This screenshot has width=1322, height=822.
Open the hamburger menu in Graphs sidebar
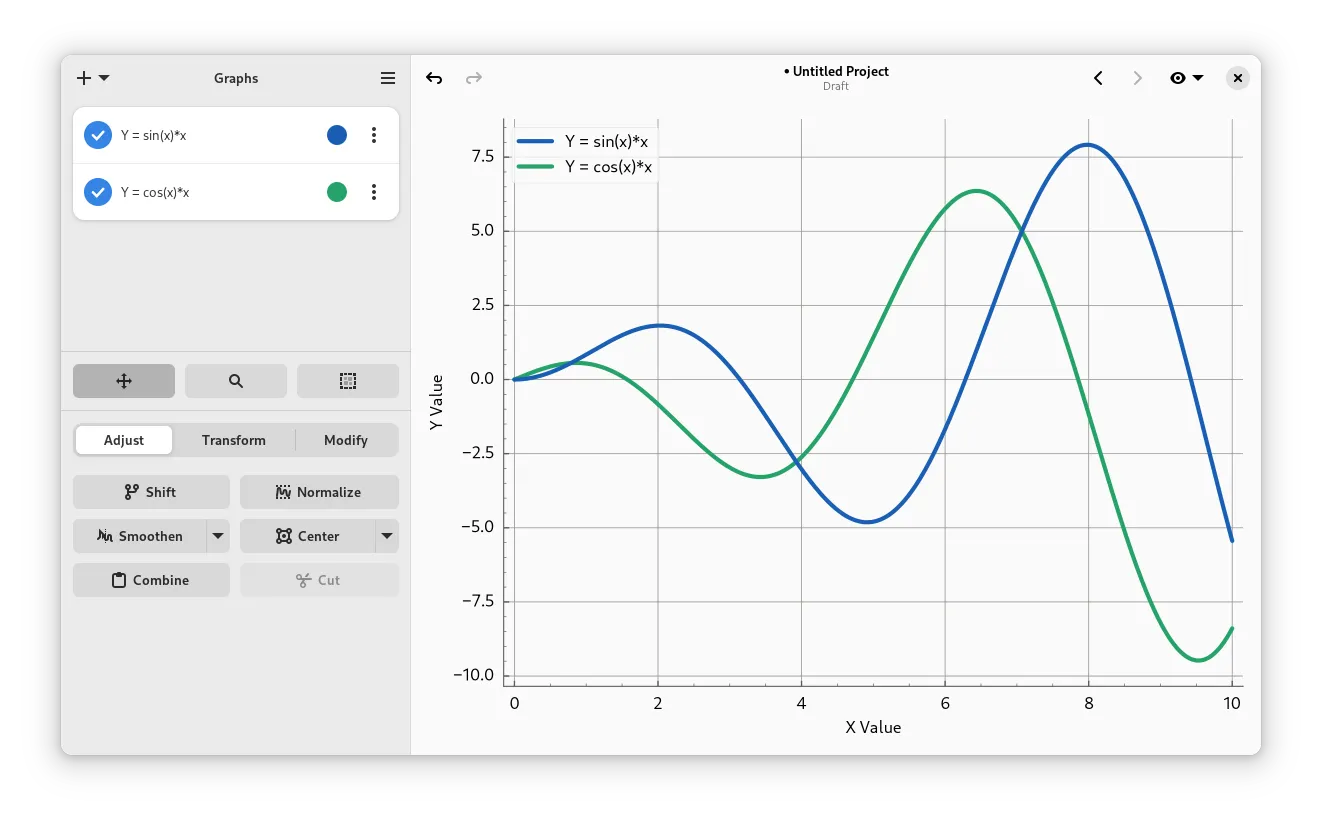388,78
